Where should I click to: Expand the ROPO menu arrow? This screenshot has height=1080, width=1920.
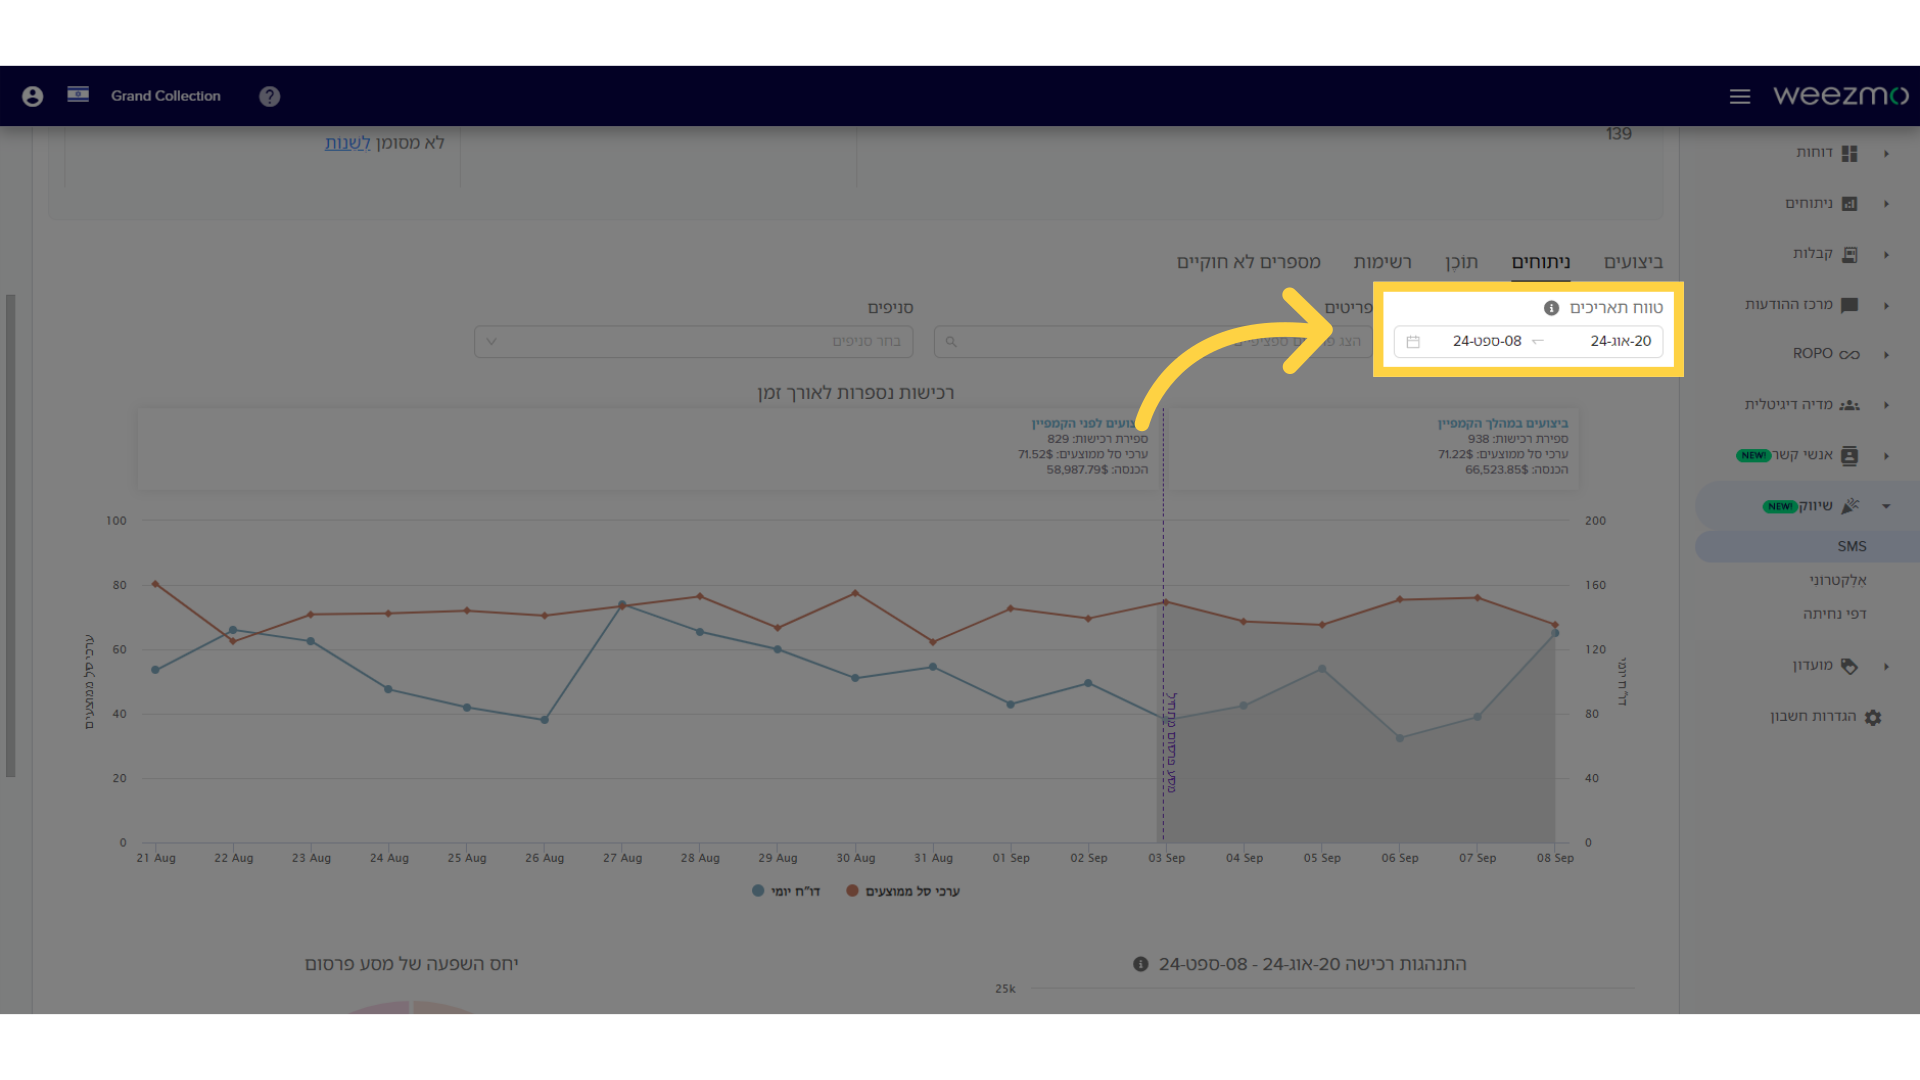pos(1886,355)
